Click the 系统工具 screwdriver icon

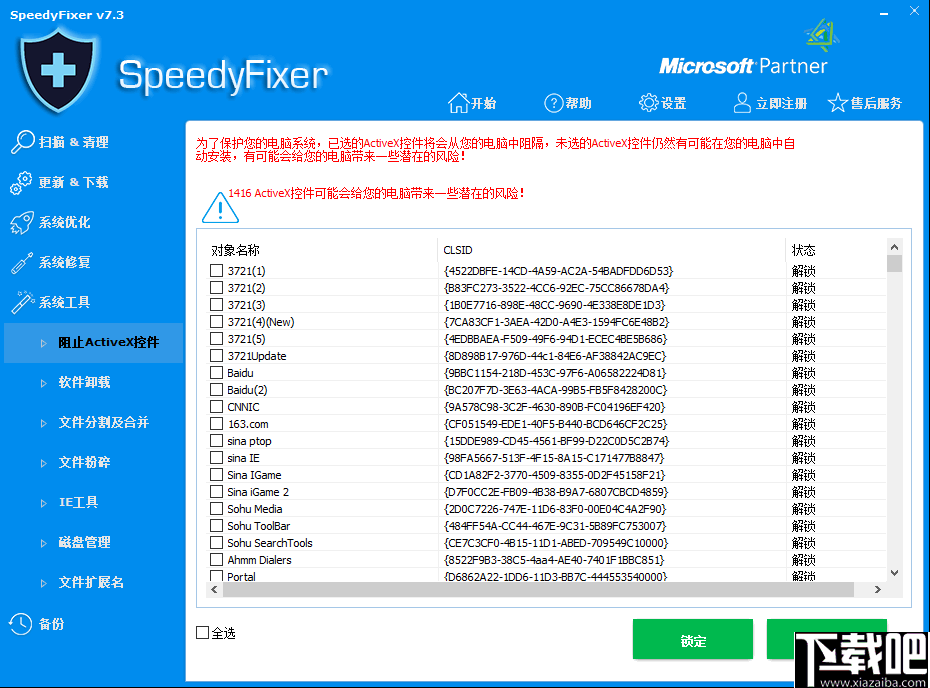[24, 302]
